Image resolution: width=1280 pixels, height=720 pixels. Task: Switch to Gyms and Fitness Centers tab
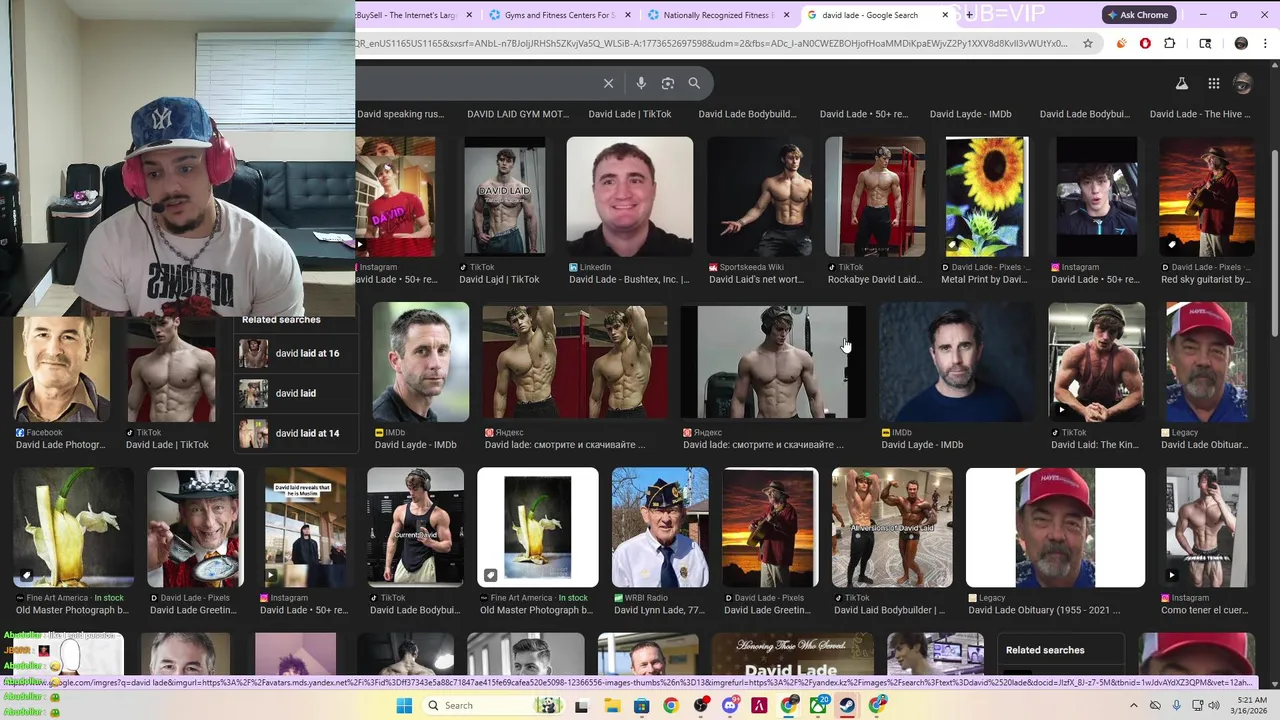(559, 15)
